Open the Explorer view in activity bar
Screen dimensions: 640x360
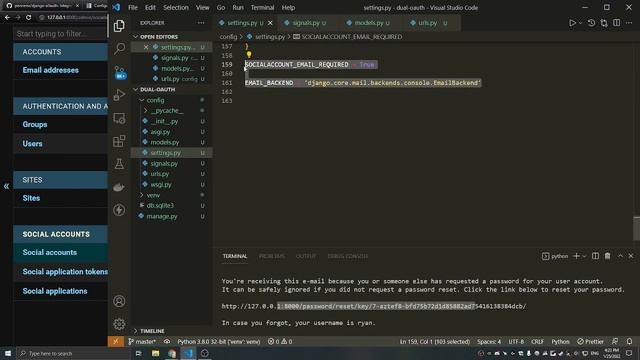119,26
